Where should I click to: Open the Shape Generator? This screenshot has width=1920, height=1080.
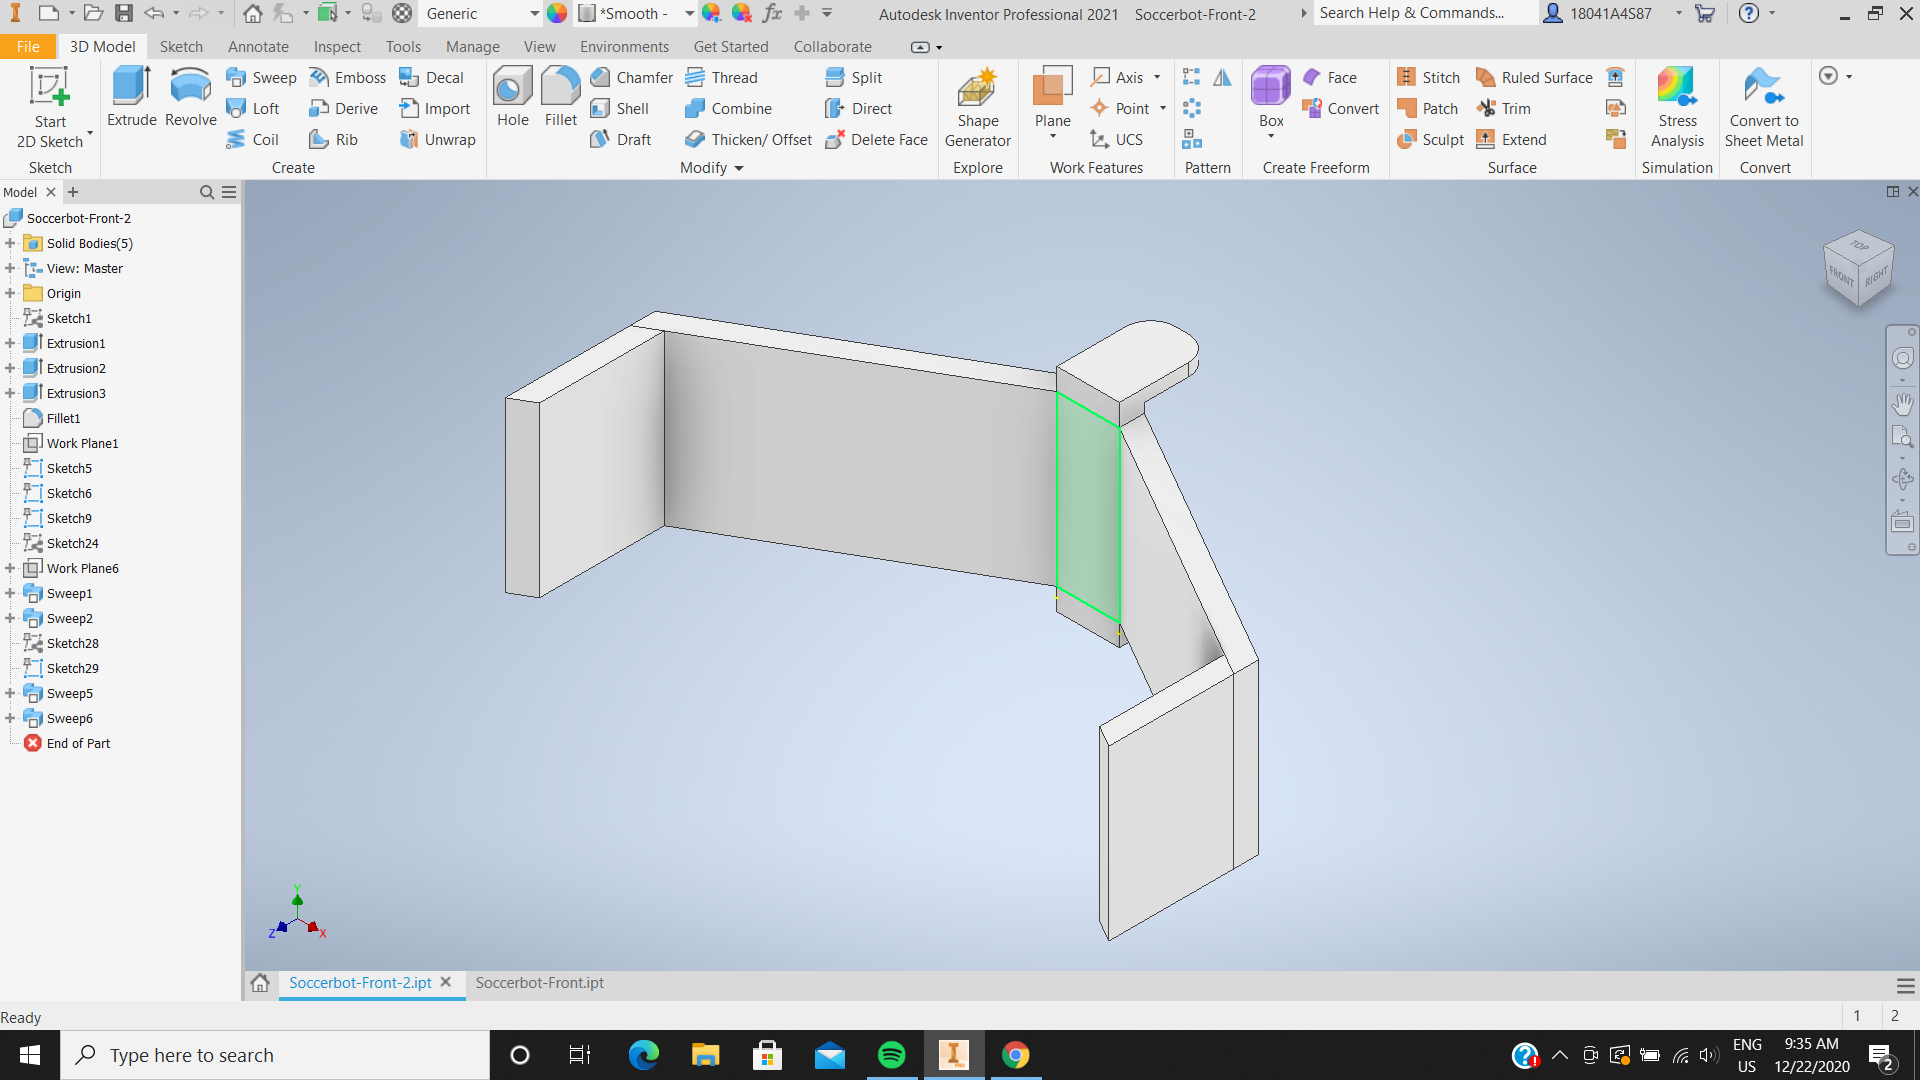[x=978, y=100]
